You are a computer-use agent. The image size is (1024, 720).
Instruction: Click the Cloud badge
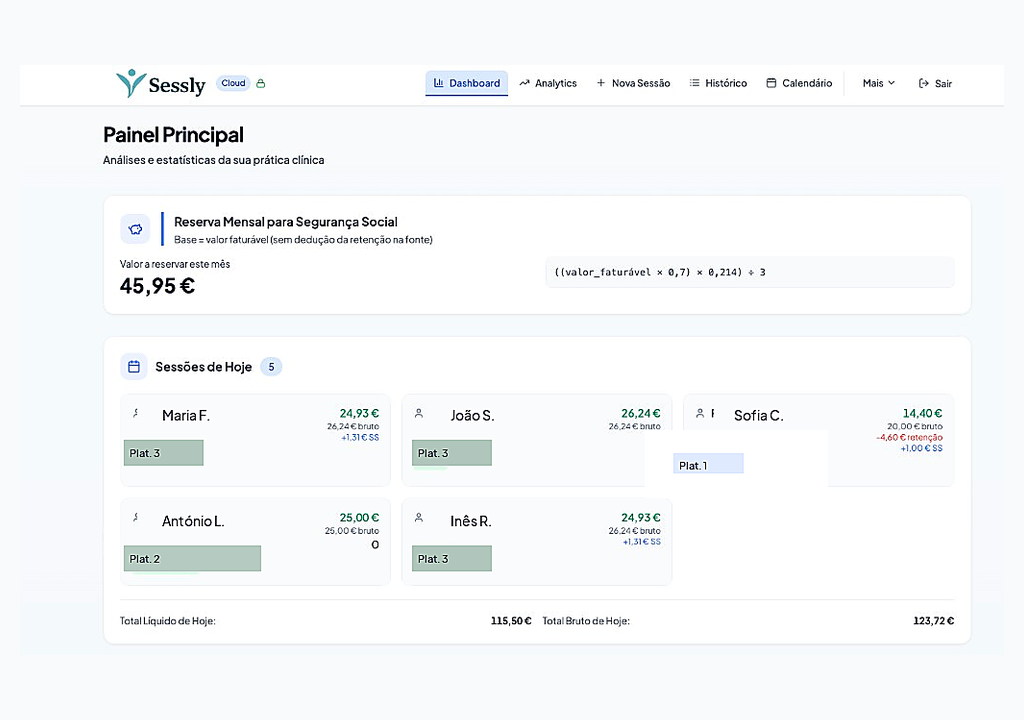click(x=233, y=83)
